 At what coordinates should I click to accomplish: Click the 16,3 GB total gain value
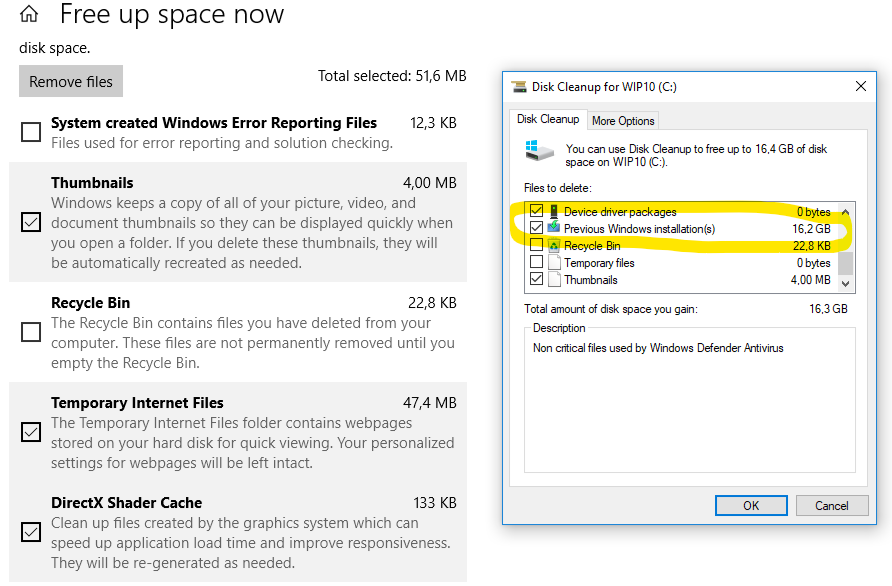click(828, 309)
